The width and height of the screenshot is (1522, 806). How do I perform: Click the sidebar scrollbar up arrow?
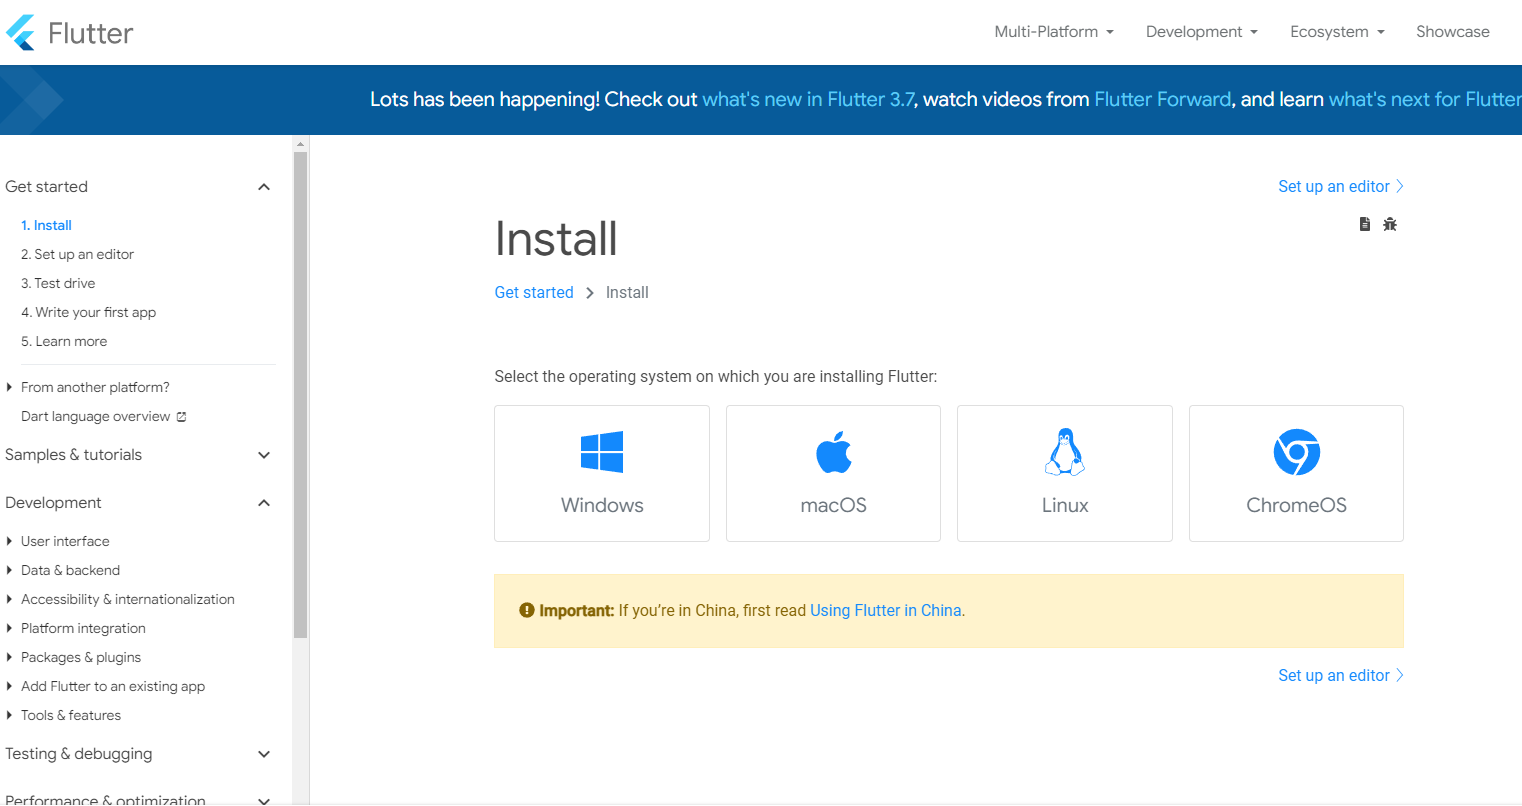coord(300,144)
